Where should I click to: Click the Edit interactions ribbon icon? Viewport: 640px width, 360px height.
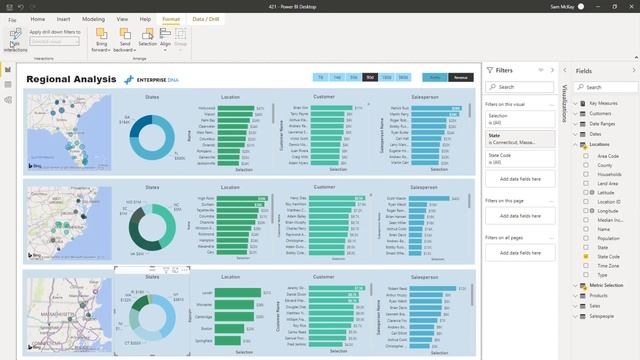[x=15, y=35]
